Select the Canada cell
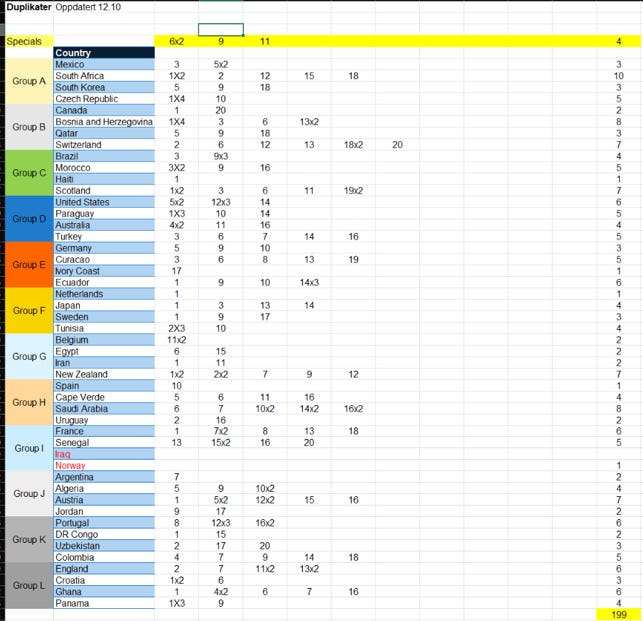643x621 pixels. click(x=104, y=110)
